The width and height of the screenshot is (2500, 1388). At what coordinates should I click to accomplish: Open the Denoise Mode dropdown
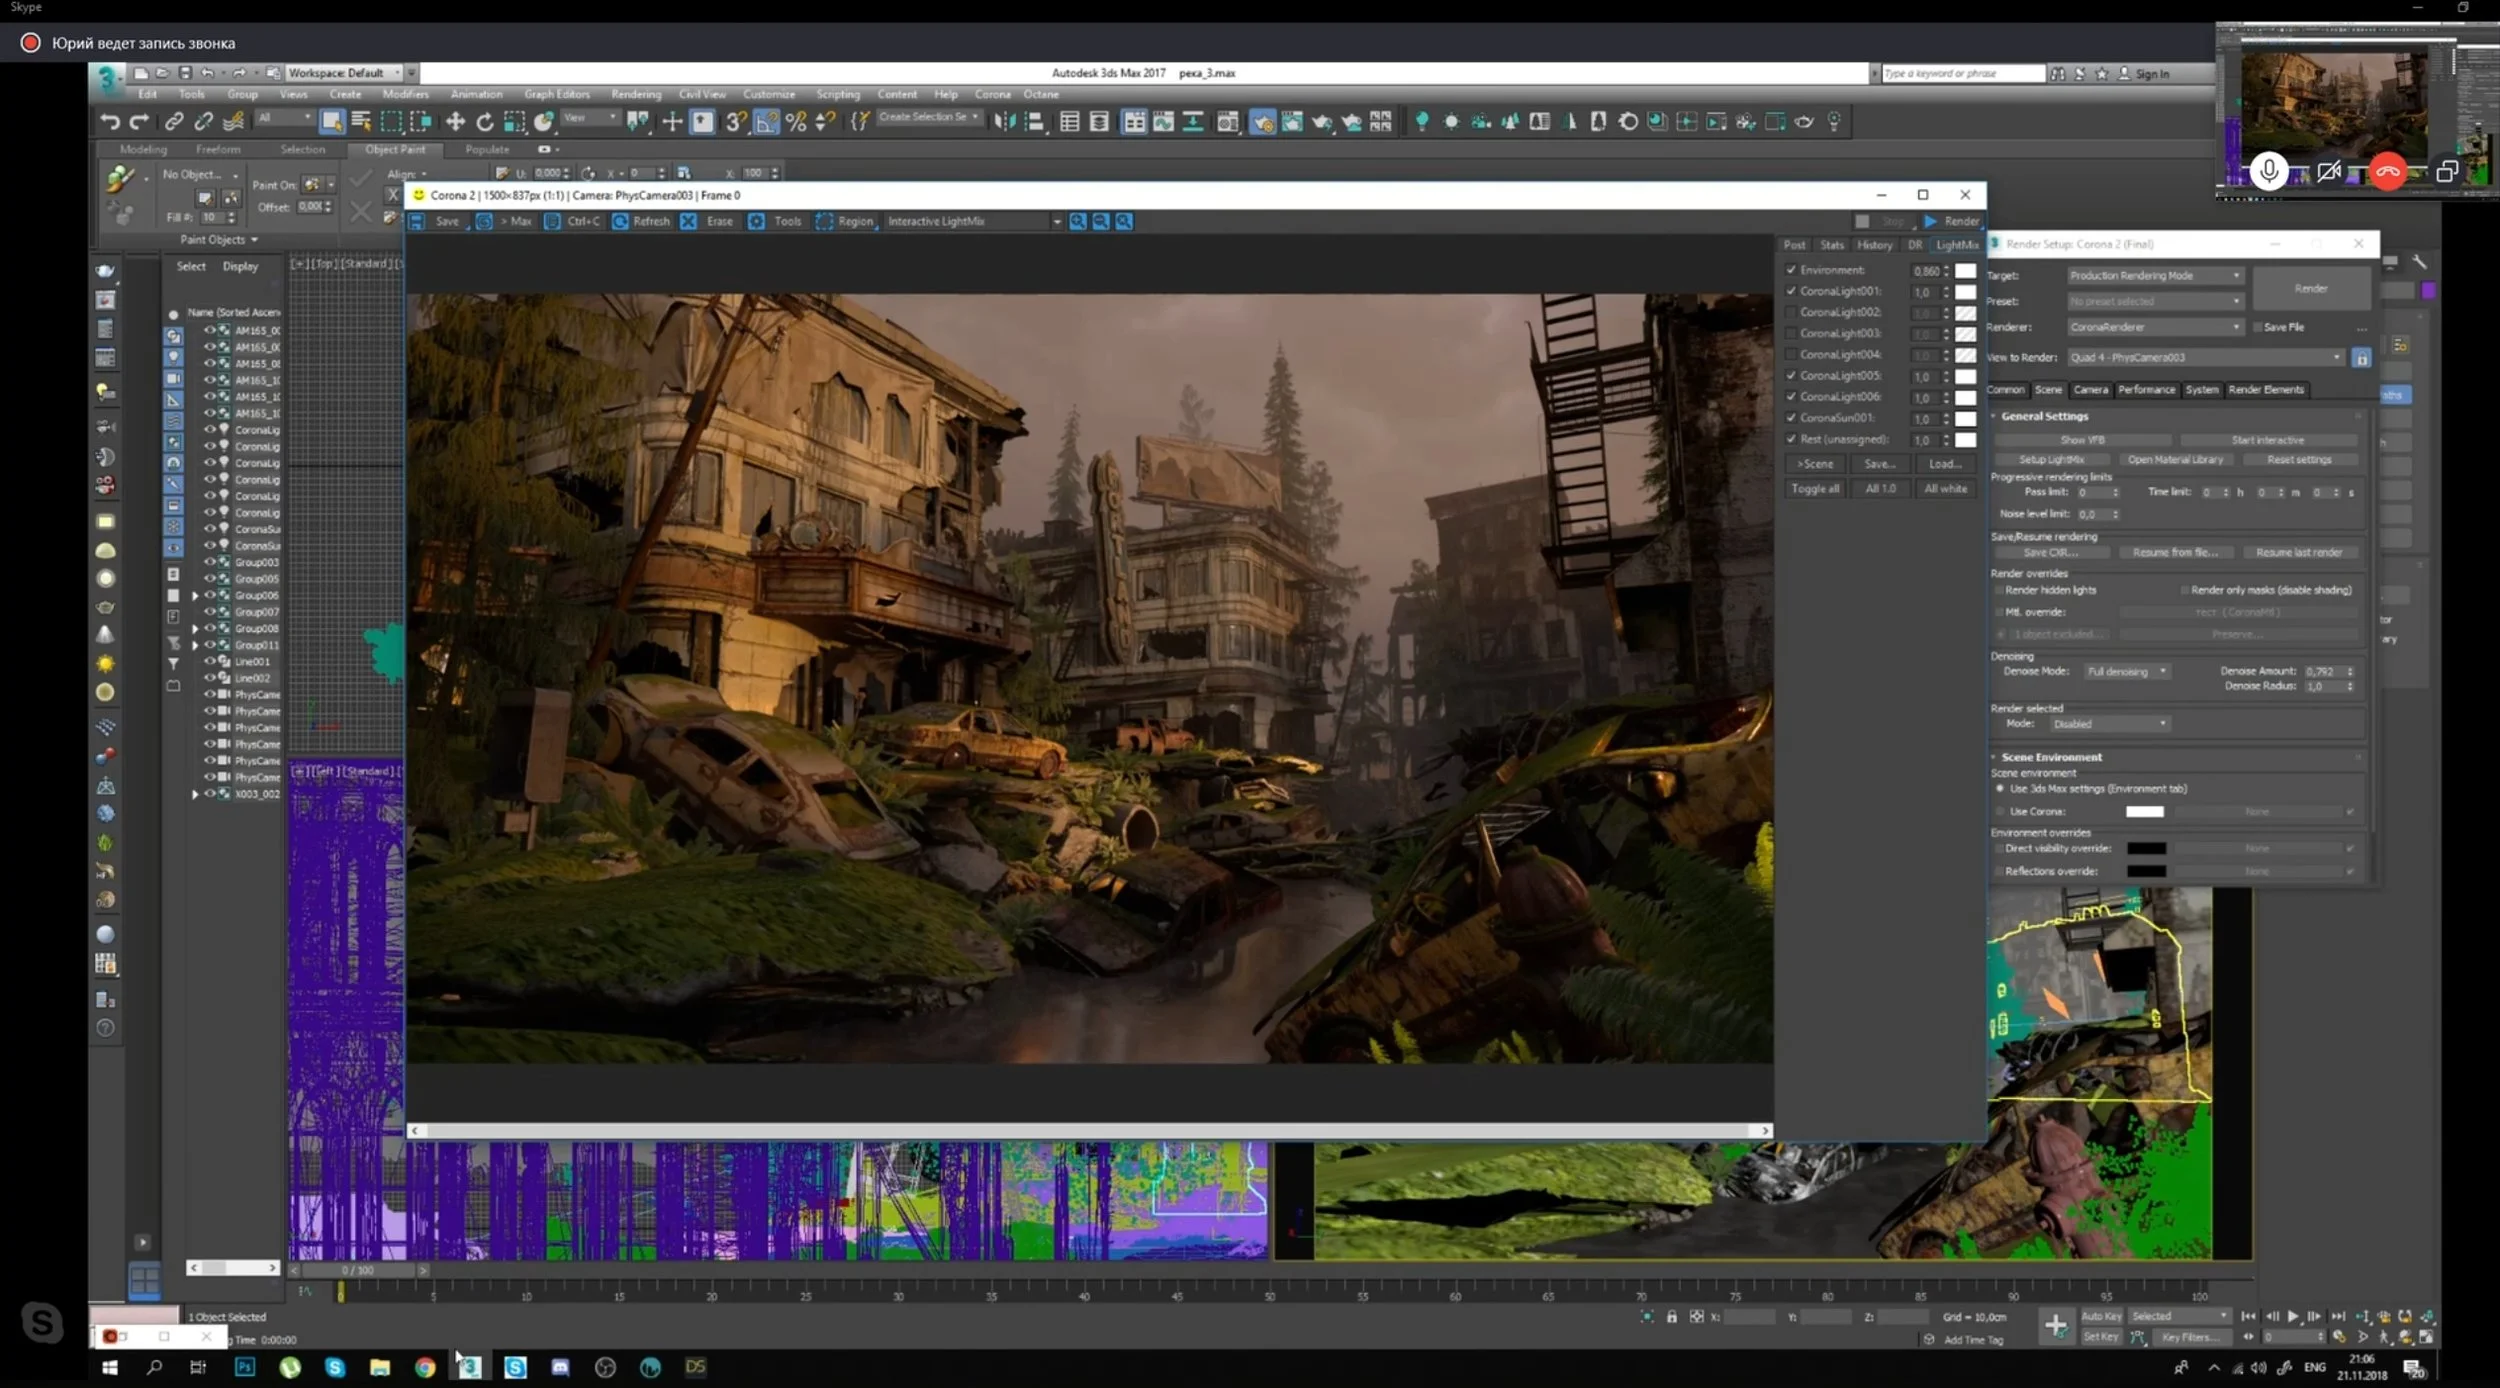pos(2126,671)
